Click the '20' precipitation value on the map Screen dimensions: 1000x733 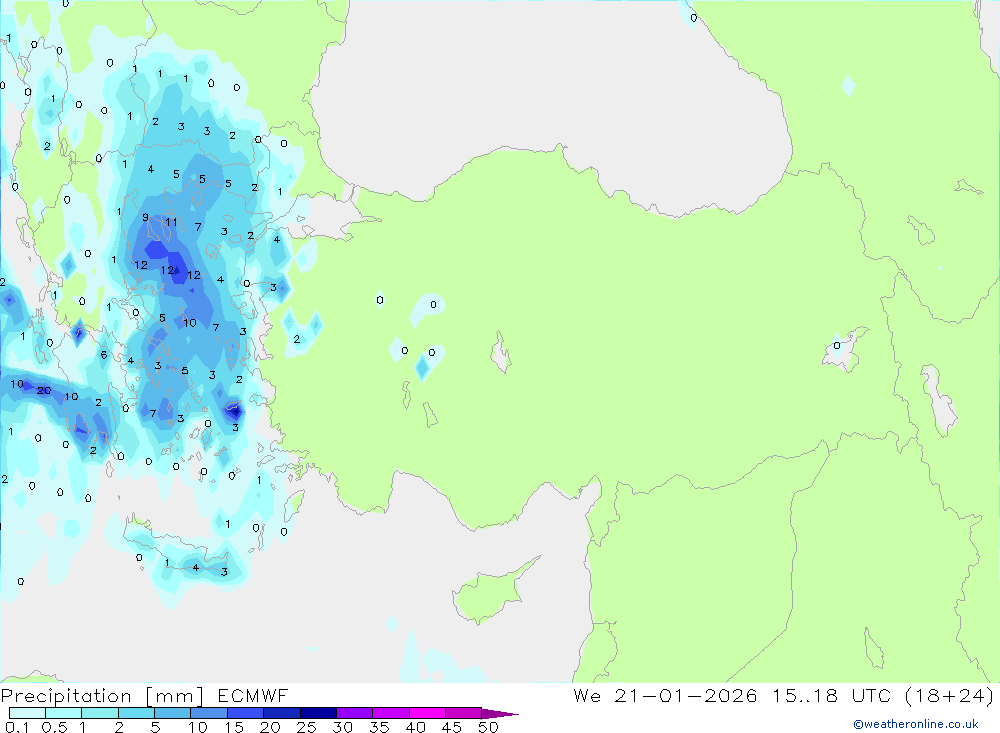[x=44, y=390]
